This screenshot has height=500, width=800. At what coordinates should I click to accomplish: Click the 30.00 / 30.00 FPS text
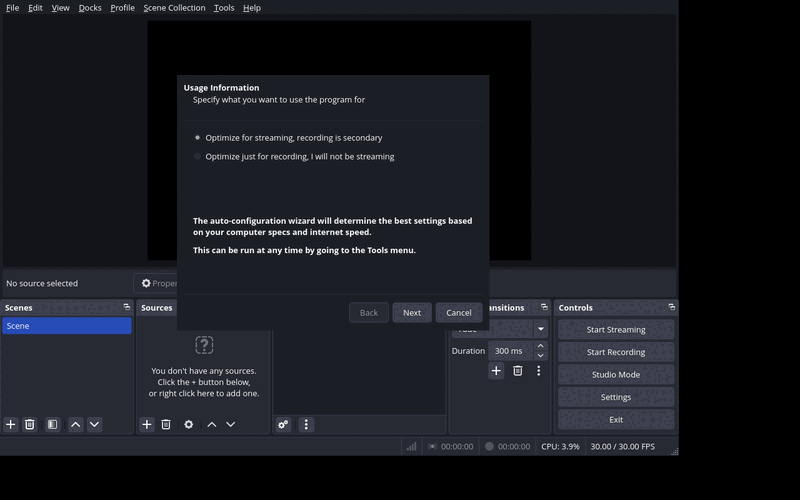622,446
